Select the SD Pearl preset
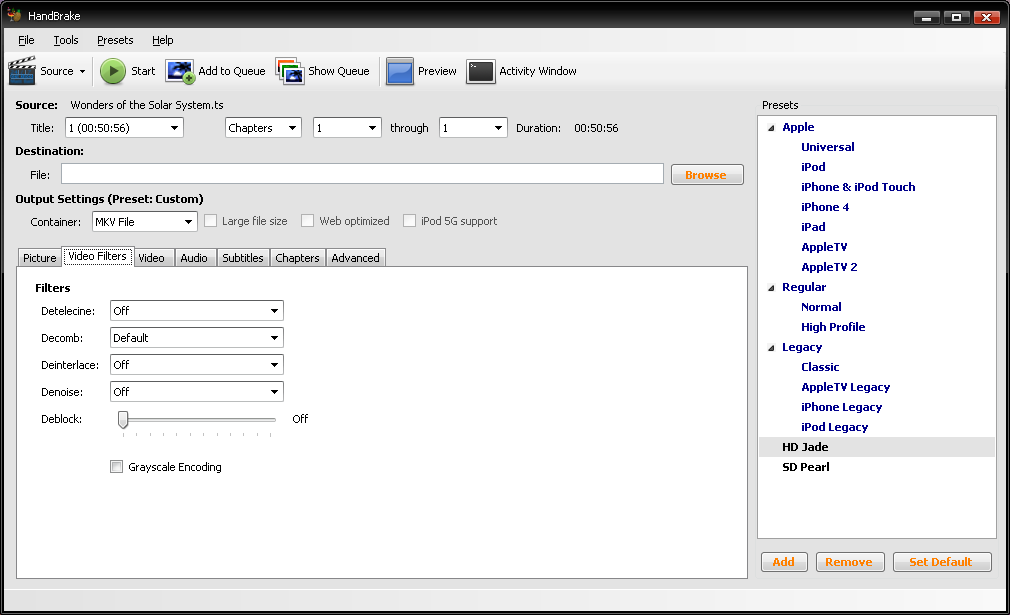The width and height of the screenshot is (1010, 615). click(806, 466)
